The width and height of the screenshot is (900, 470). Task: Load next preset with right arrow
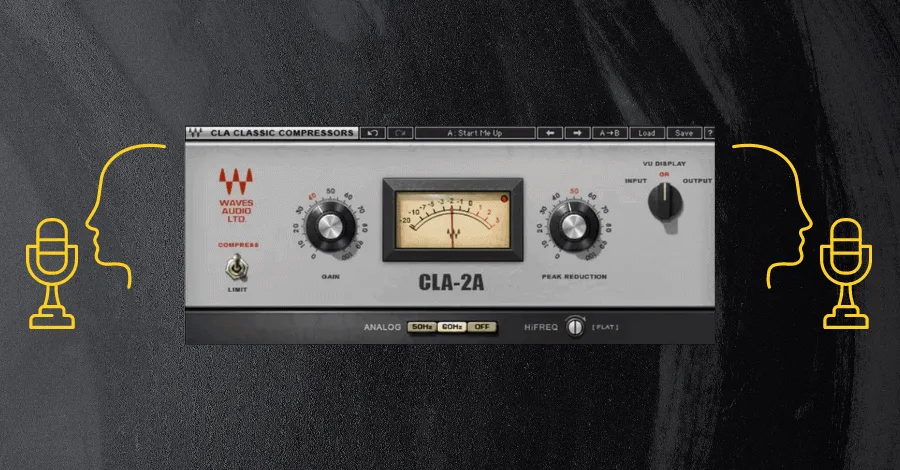577,133
